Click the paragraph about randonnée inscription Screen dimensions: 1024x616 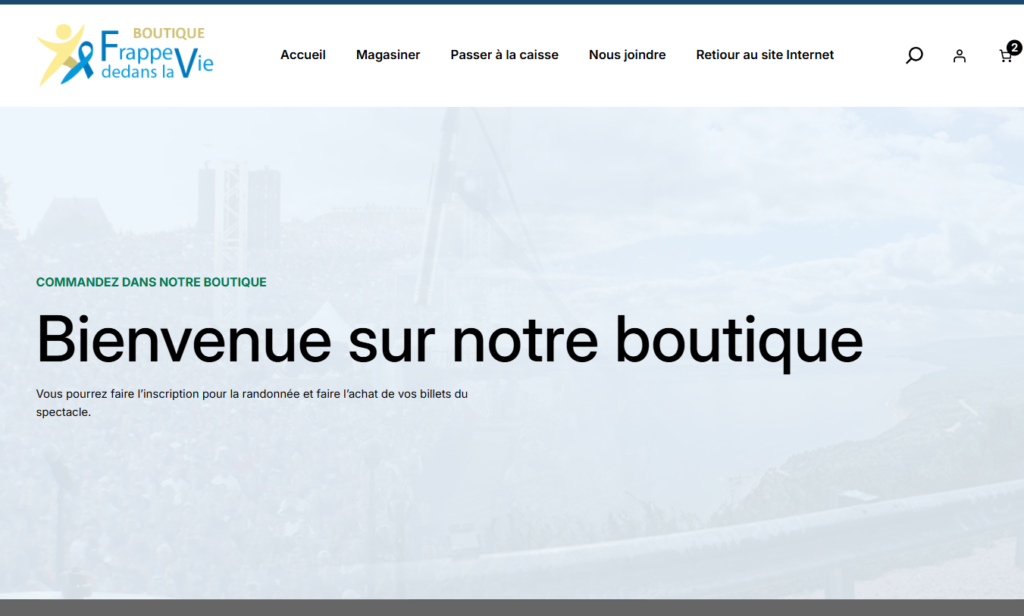coord(251,402)
